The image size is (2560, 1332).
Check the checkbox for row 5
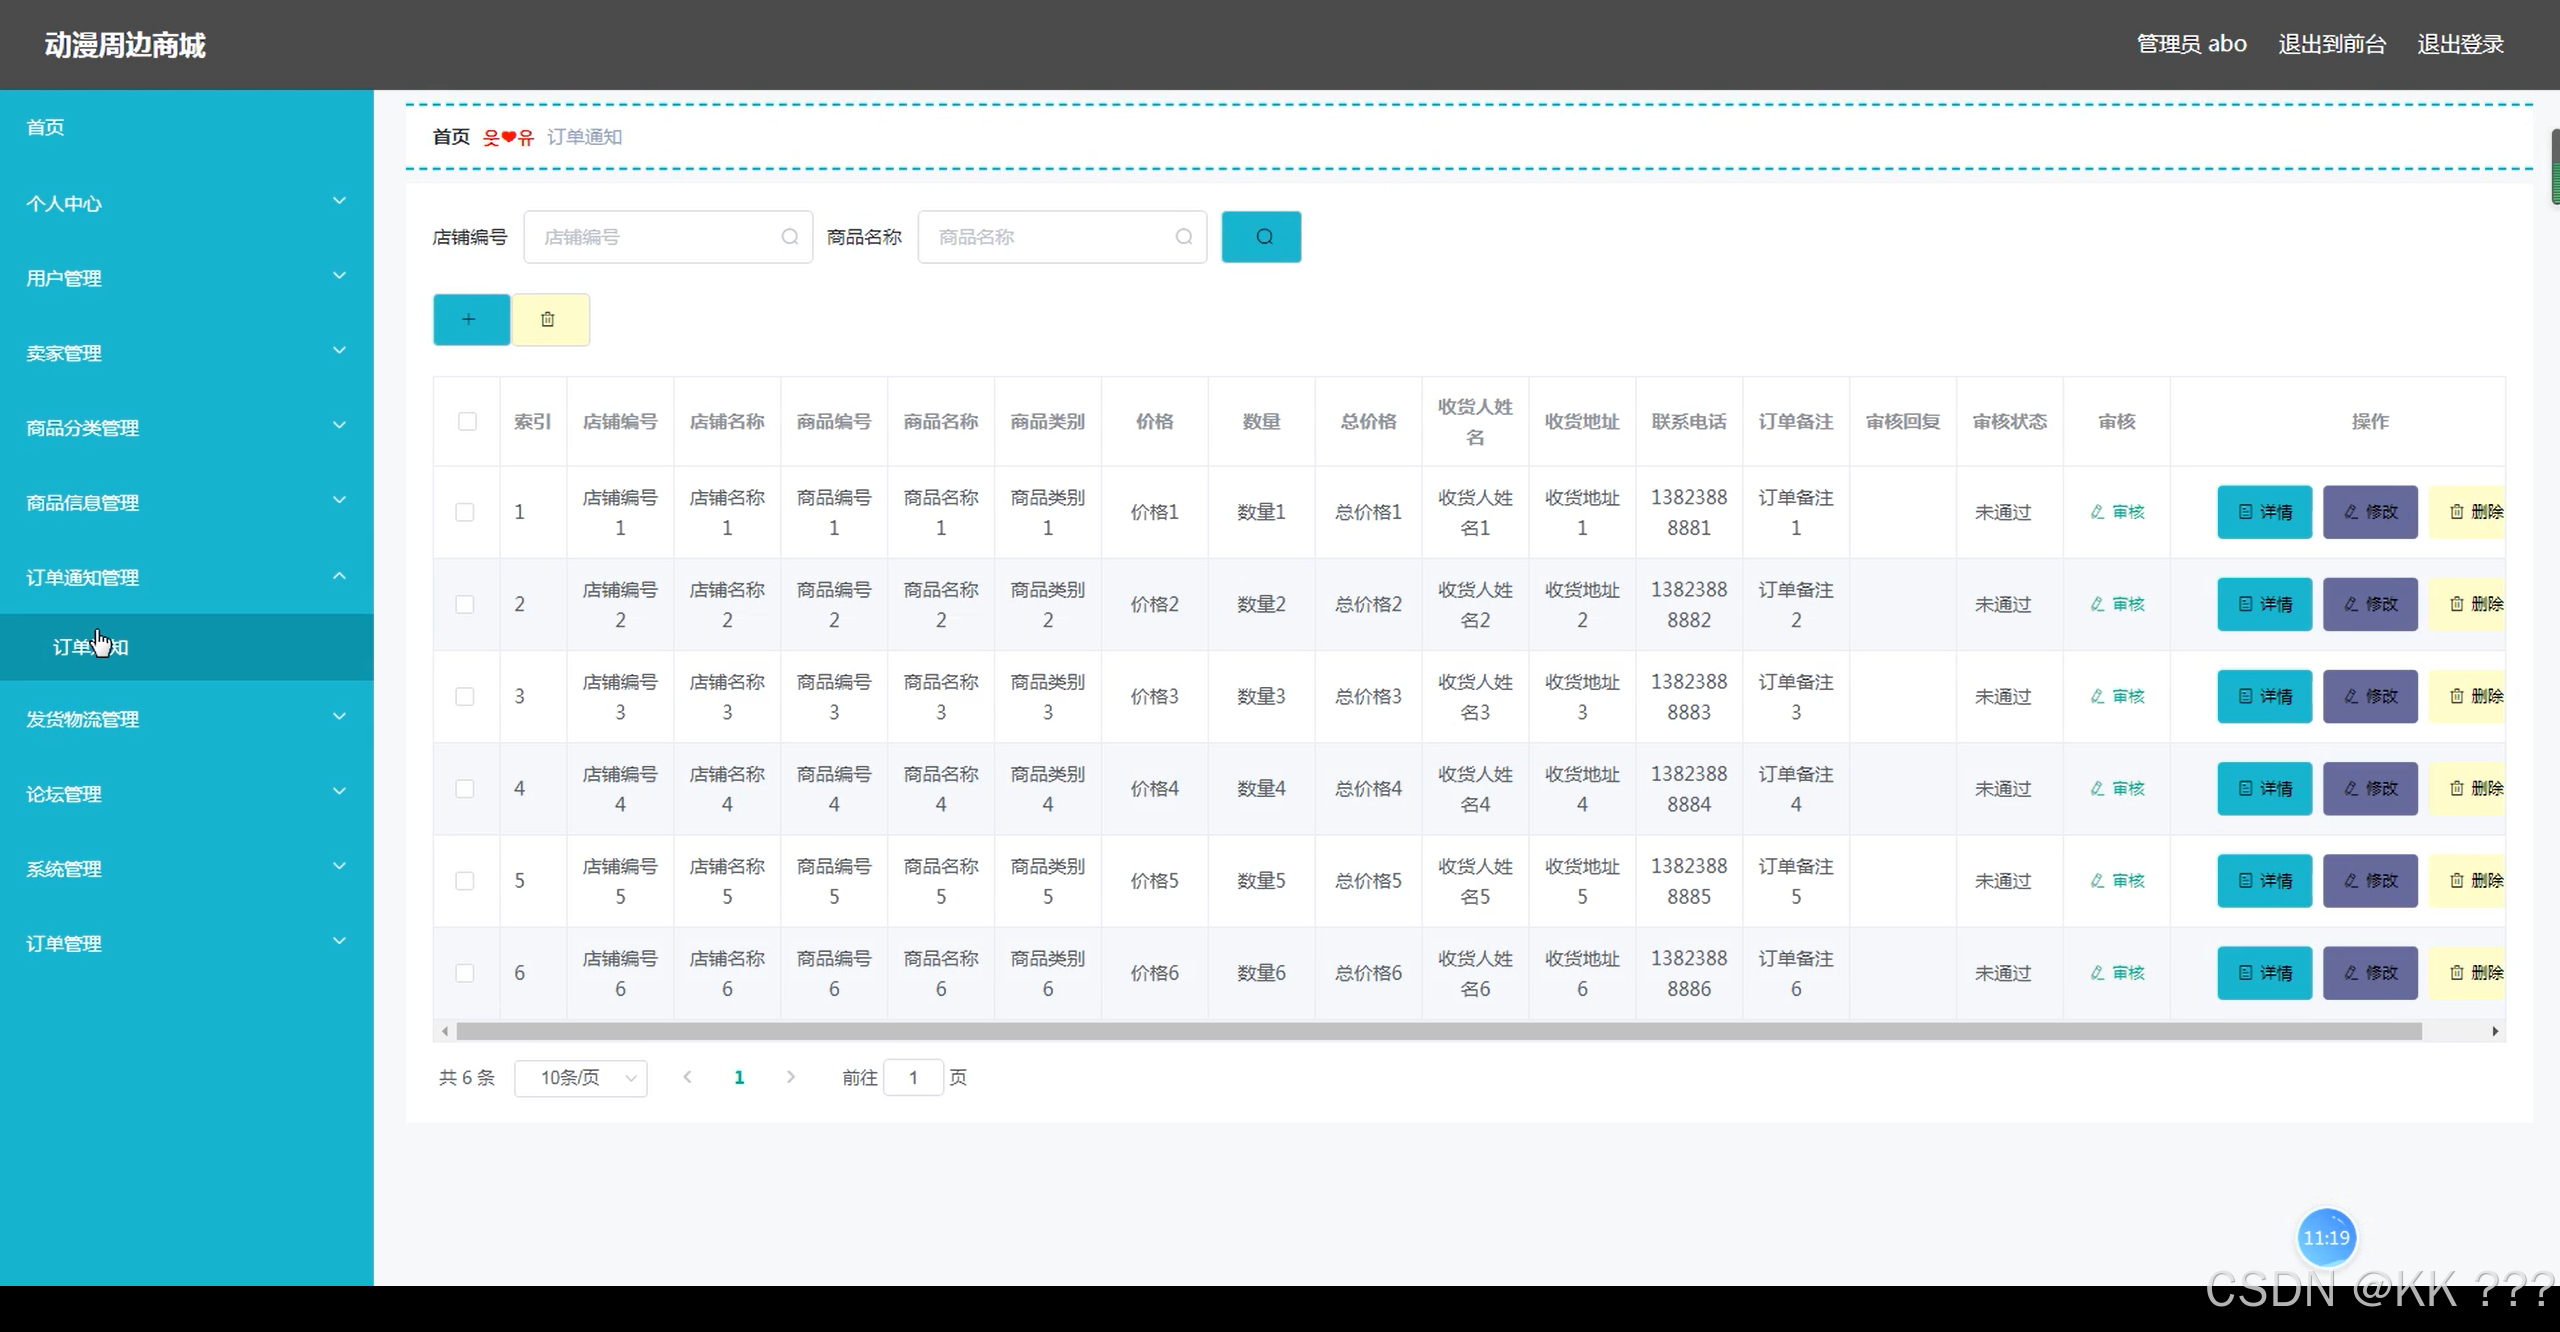point(465,881)
